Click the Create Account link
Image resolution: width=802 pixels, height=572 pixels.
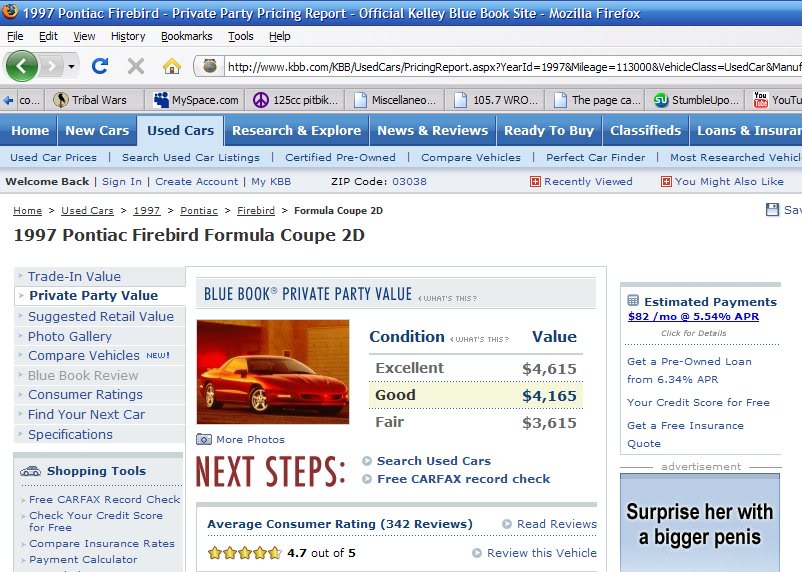click(x=196, y=182)
